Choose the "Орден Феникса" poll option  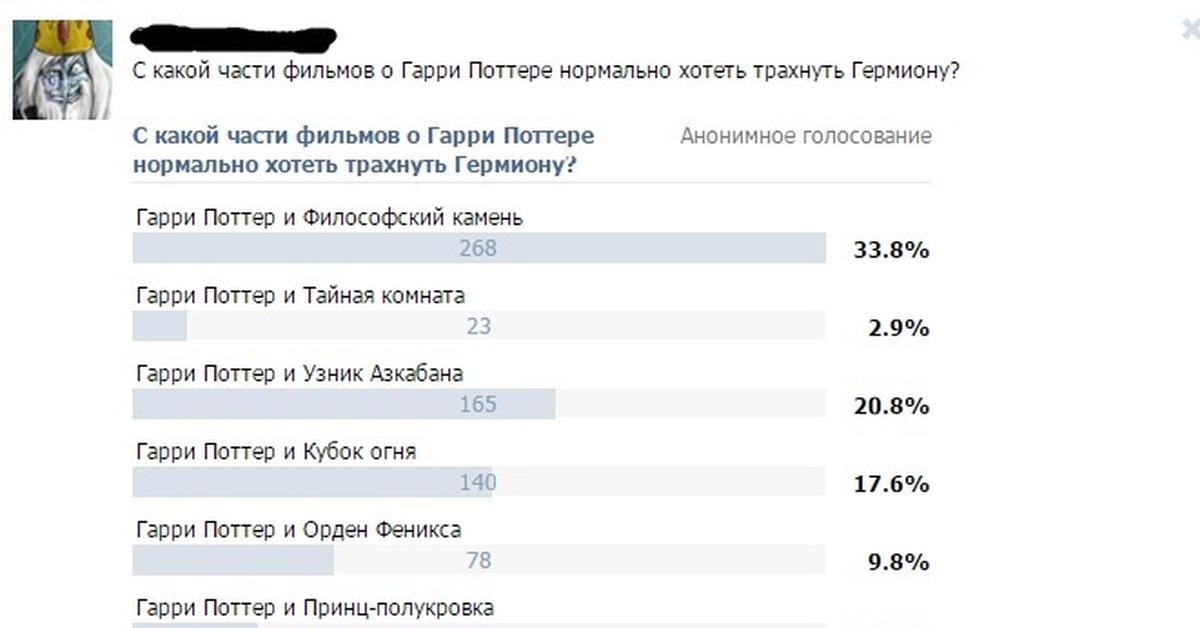click(x=298, y=529)
